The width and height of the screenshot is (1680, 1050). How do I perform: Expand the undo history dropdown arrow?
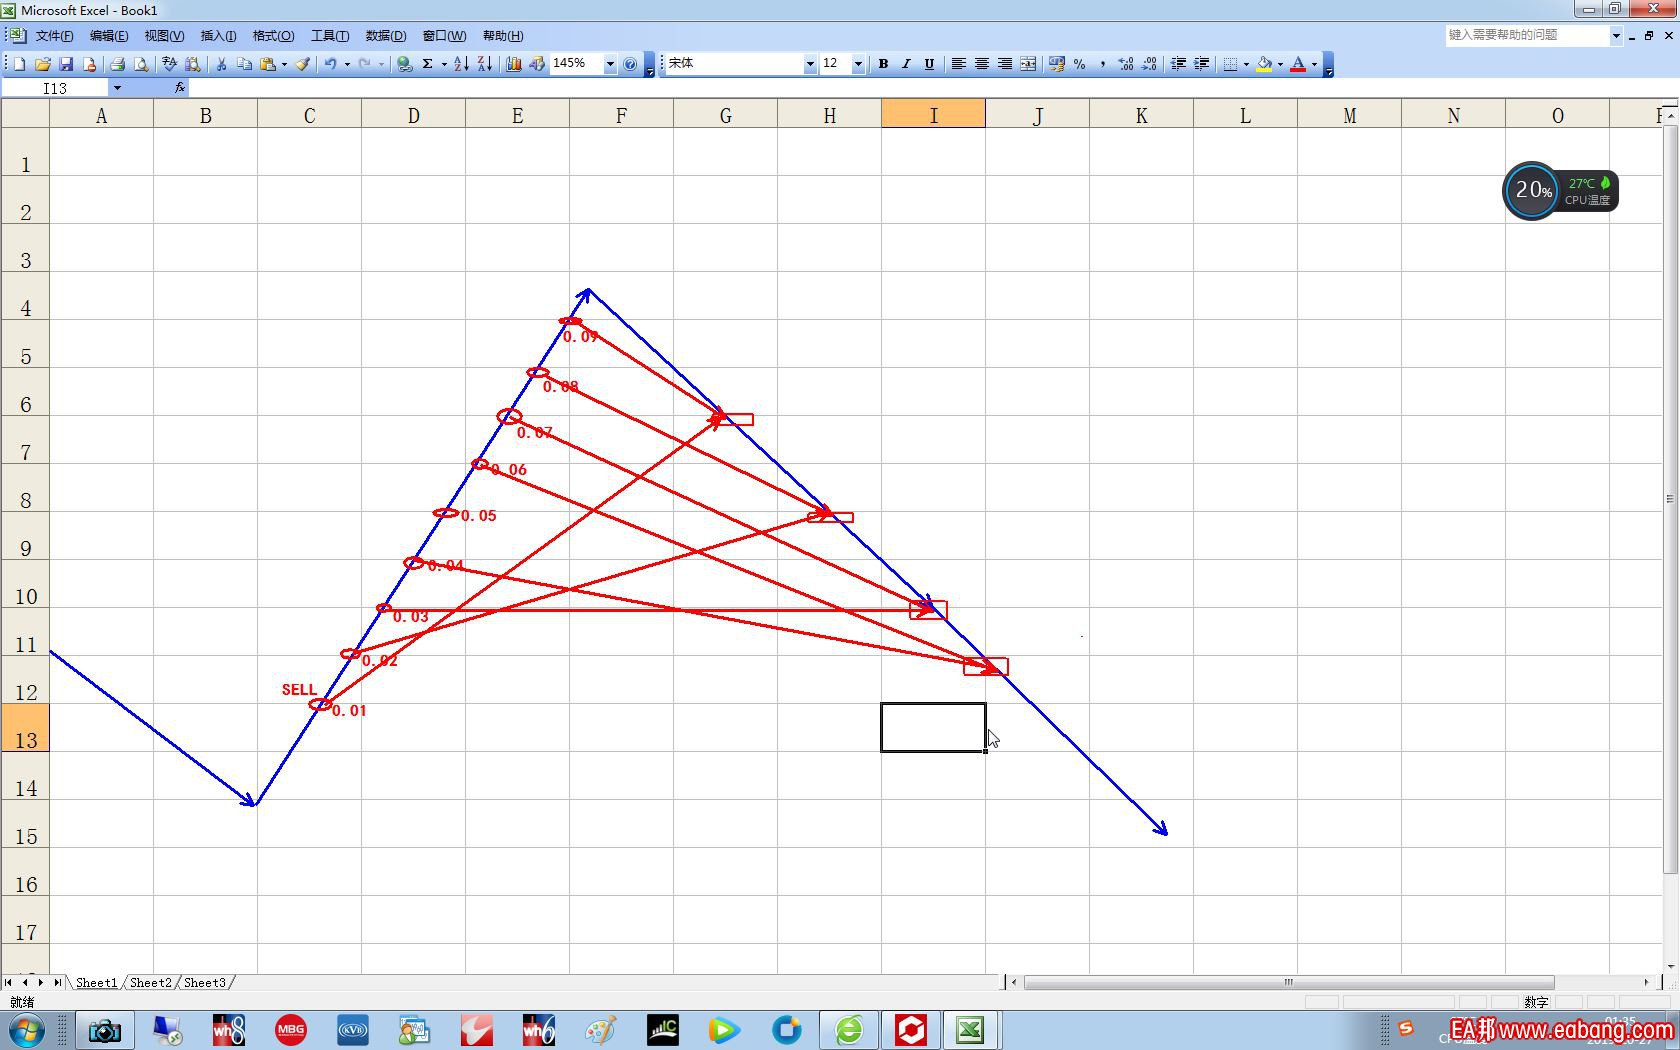pos(347,64)
